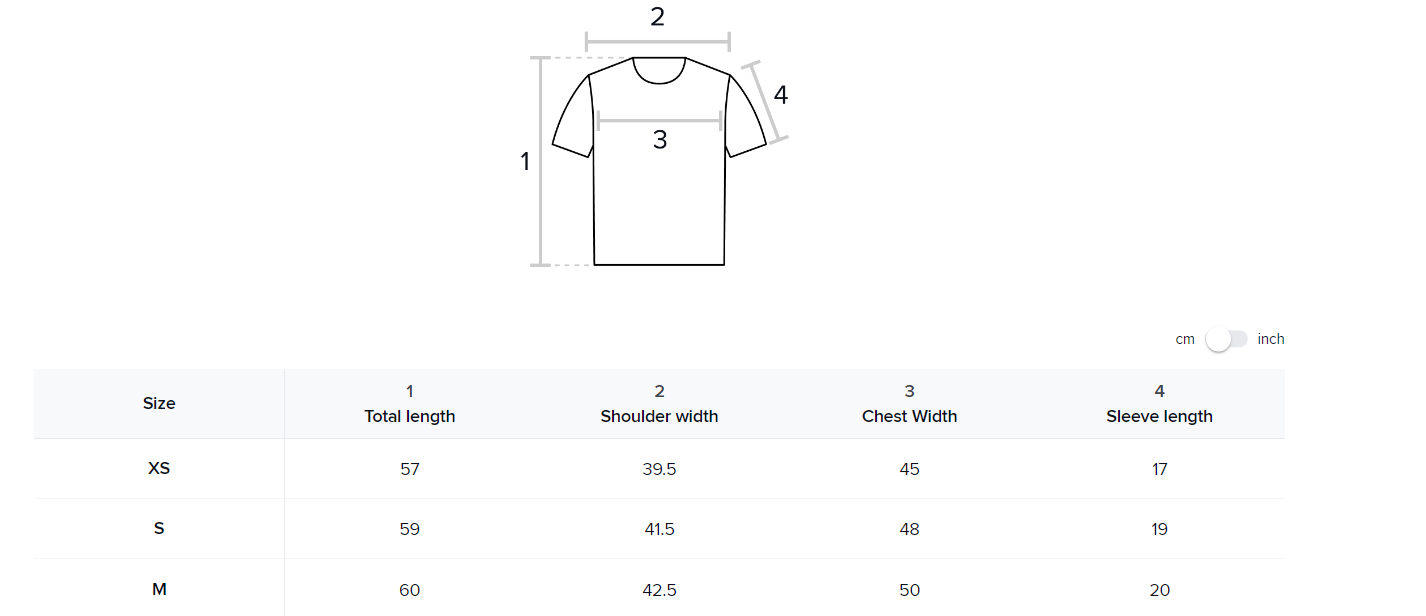1426x616 pixels.
Task: Click the "inch" unit label
Action: coord(1271,339)
